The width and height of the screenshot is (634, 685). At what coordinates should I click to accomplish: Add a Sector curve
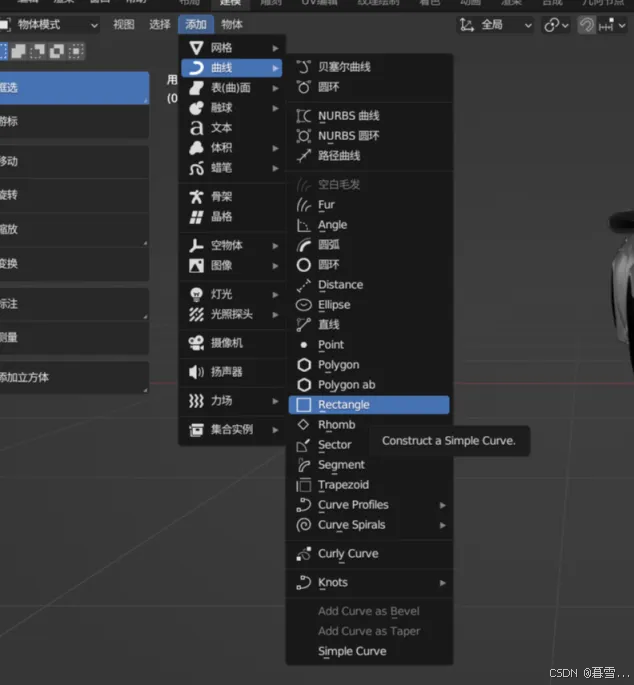point(328,445)
